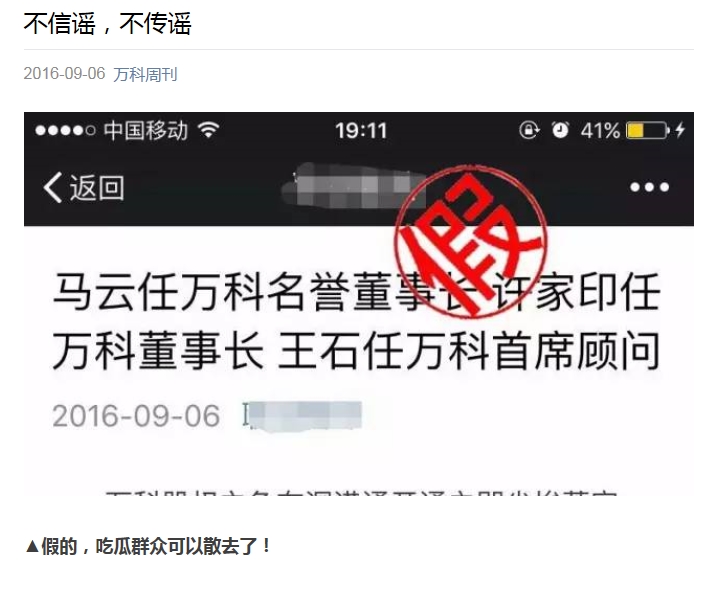Tap the 返回 back button text
Viewport: 716px width, 590px height.
pyautogui.click(x=97, y=187)
